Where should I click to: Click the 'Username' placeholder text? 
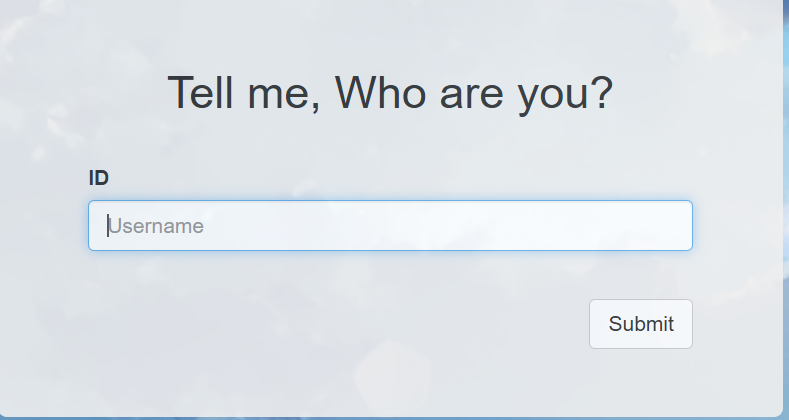[x=156, y=226]
